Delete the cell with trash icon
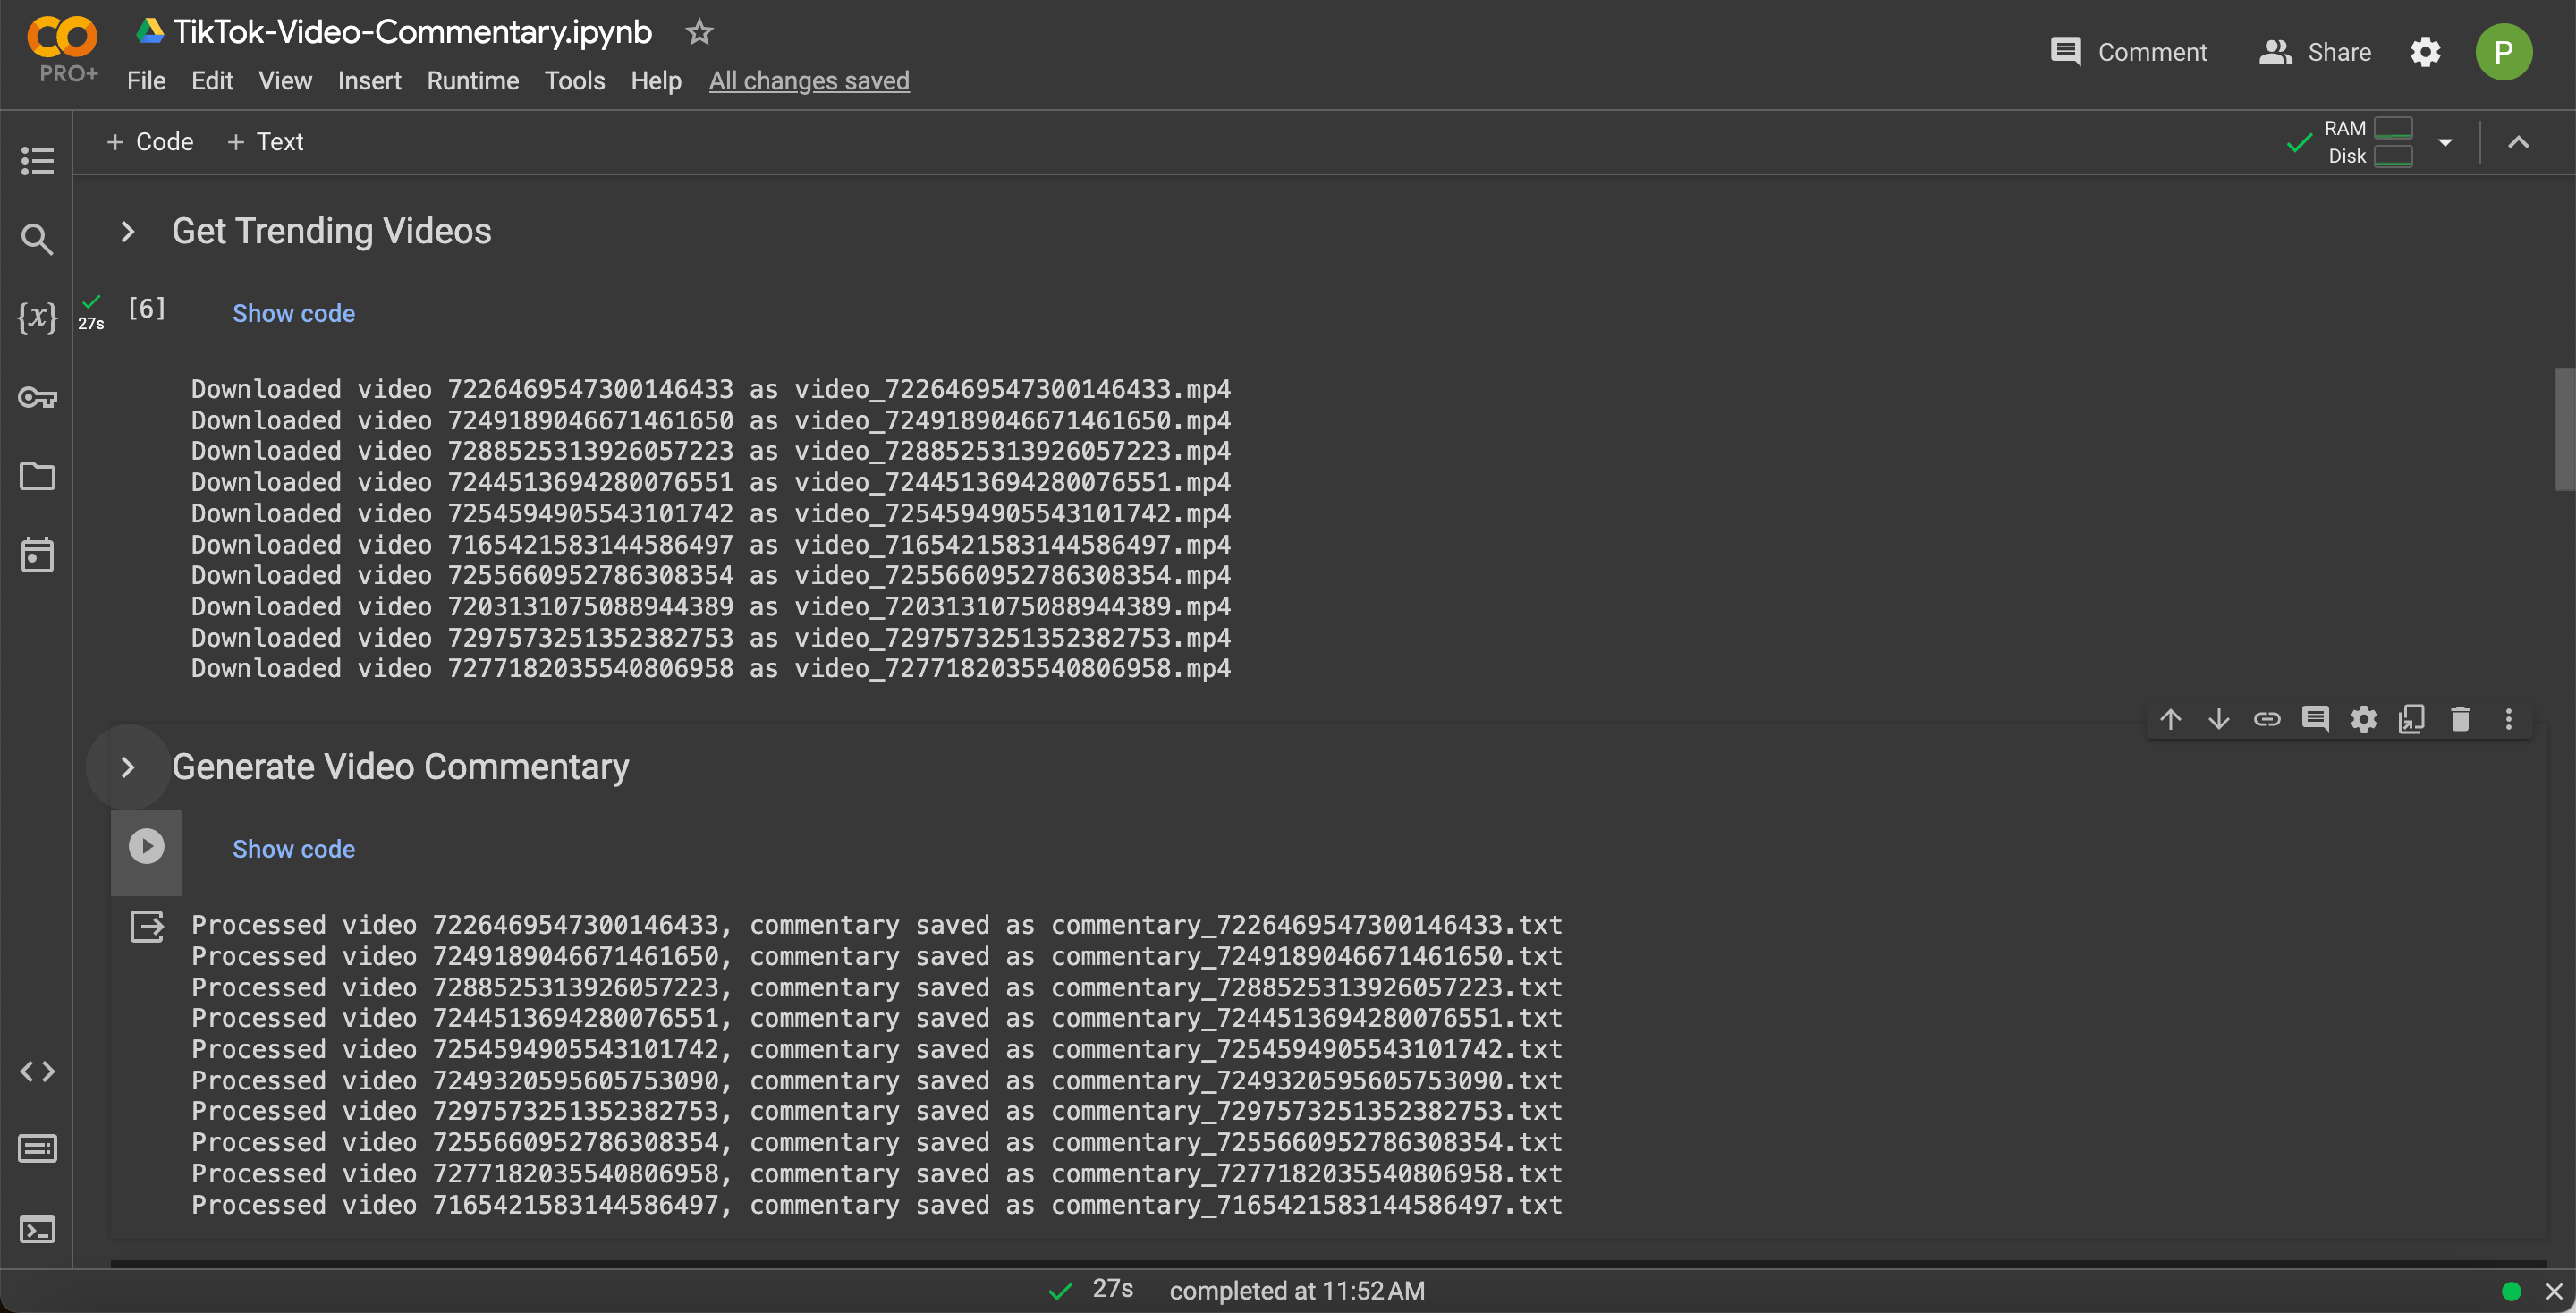 [2461, 719]
